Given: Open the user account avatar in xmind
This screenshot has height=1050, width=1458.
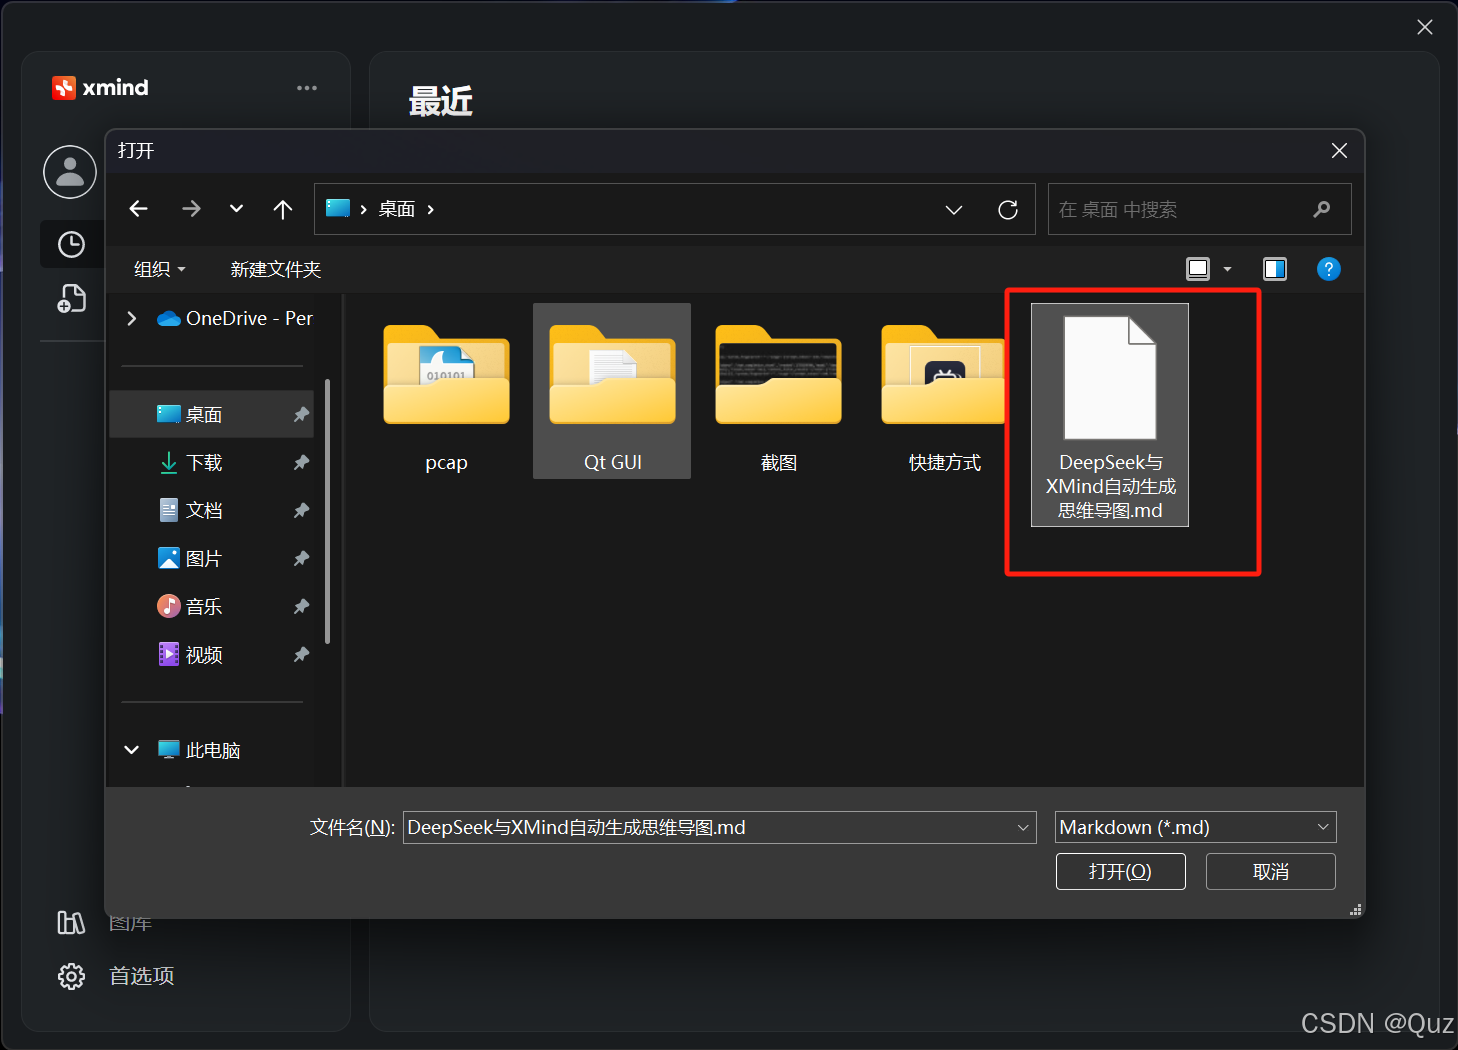Looking at the screenshot, I should 70,172.
